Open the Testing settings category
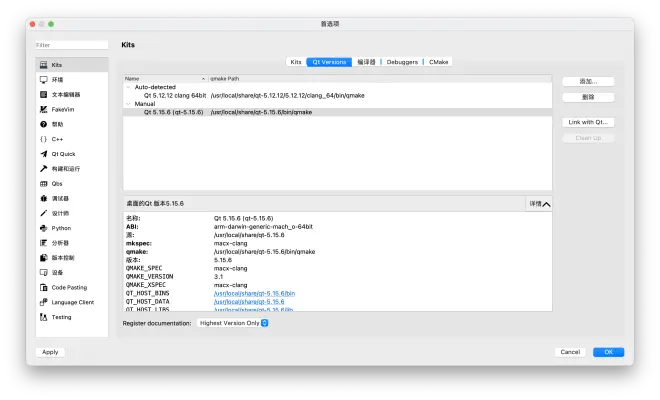 [x=72, y=317]
